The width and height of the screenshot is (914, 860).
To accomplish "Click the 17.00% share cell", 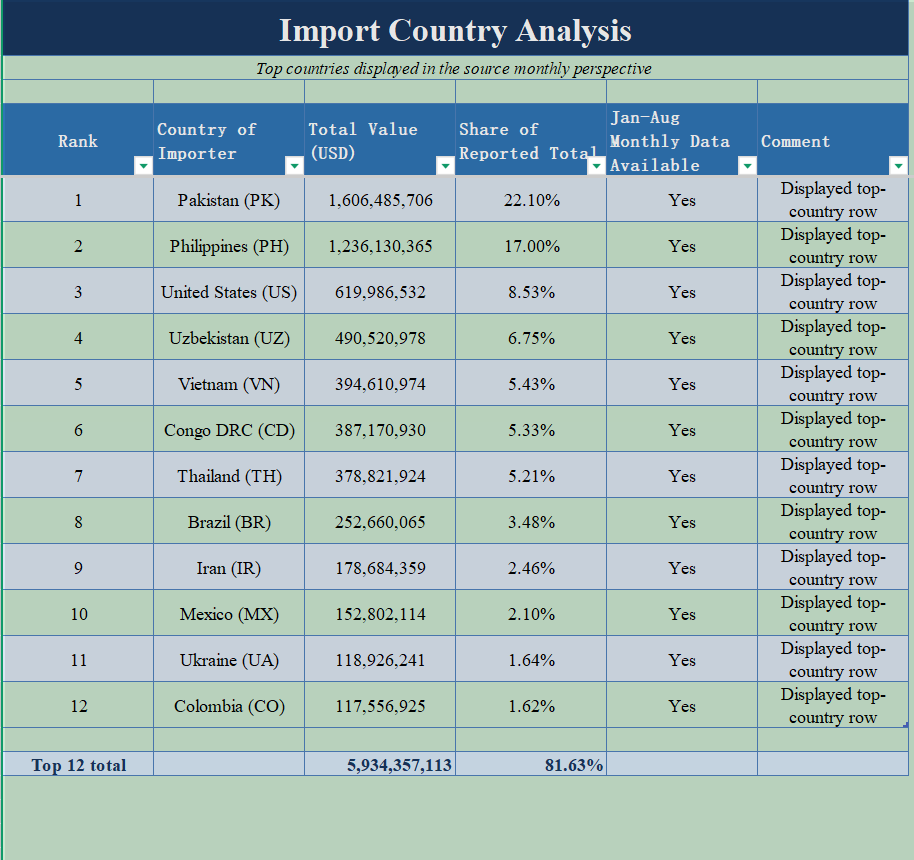I will point(531,246).
